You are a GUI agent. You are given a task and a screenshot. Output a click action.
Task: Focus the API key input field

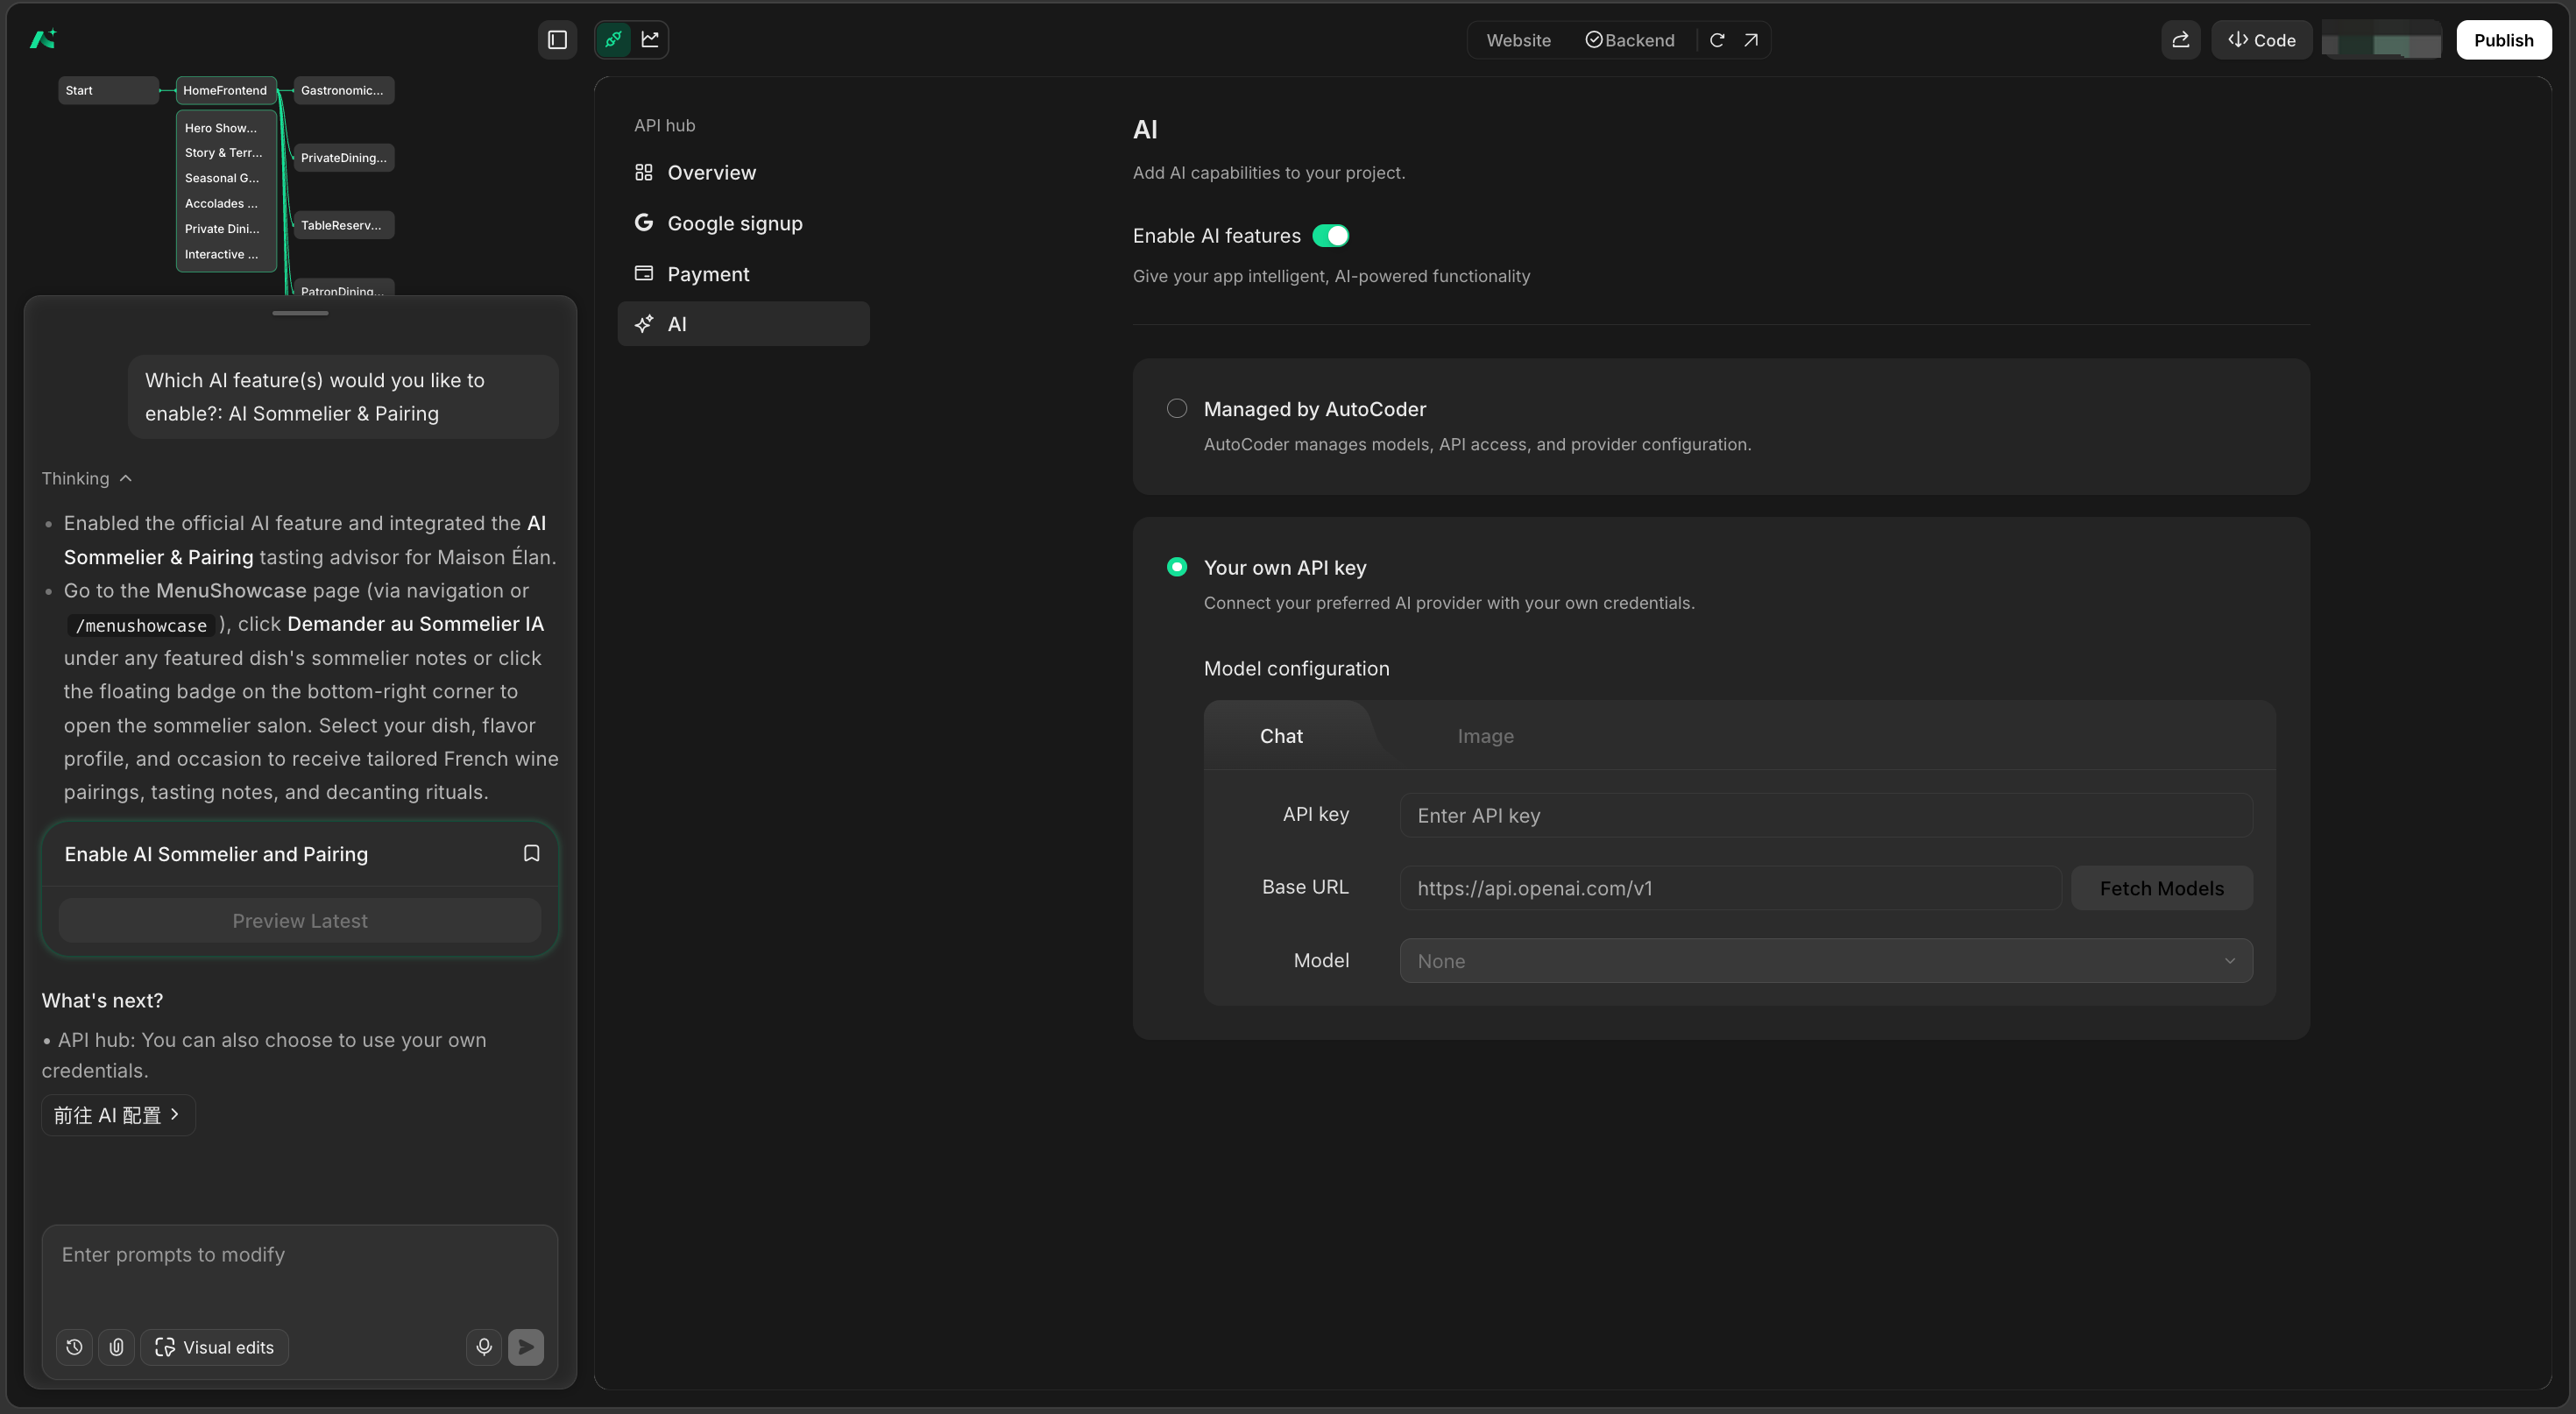[x=1826, y=815]
